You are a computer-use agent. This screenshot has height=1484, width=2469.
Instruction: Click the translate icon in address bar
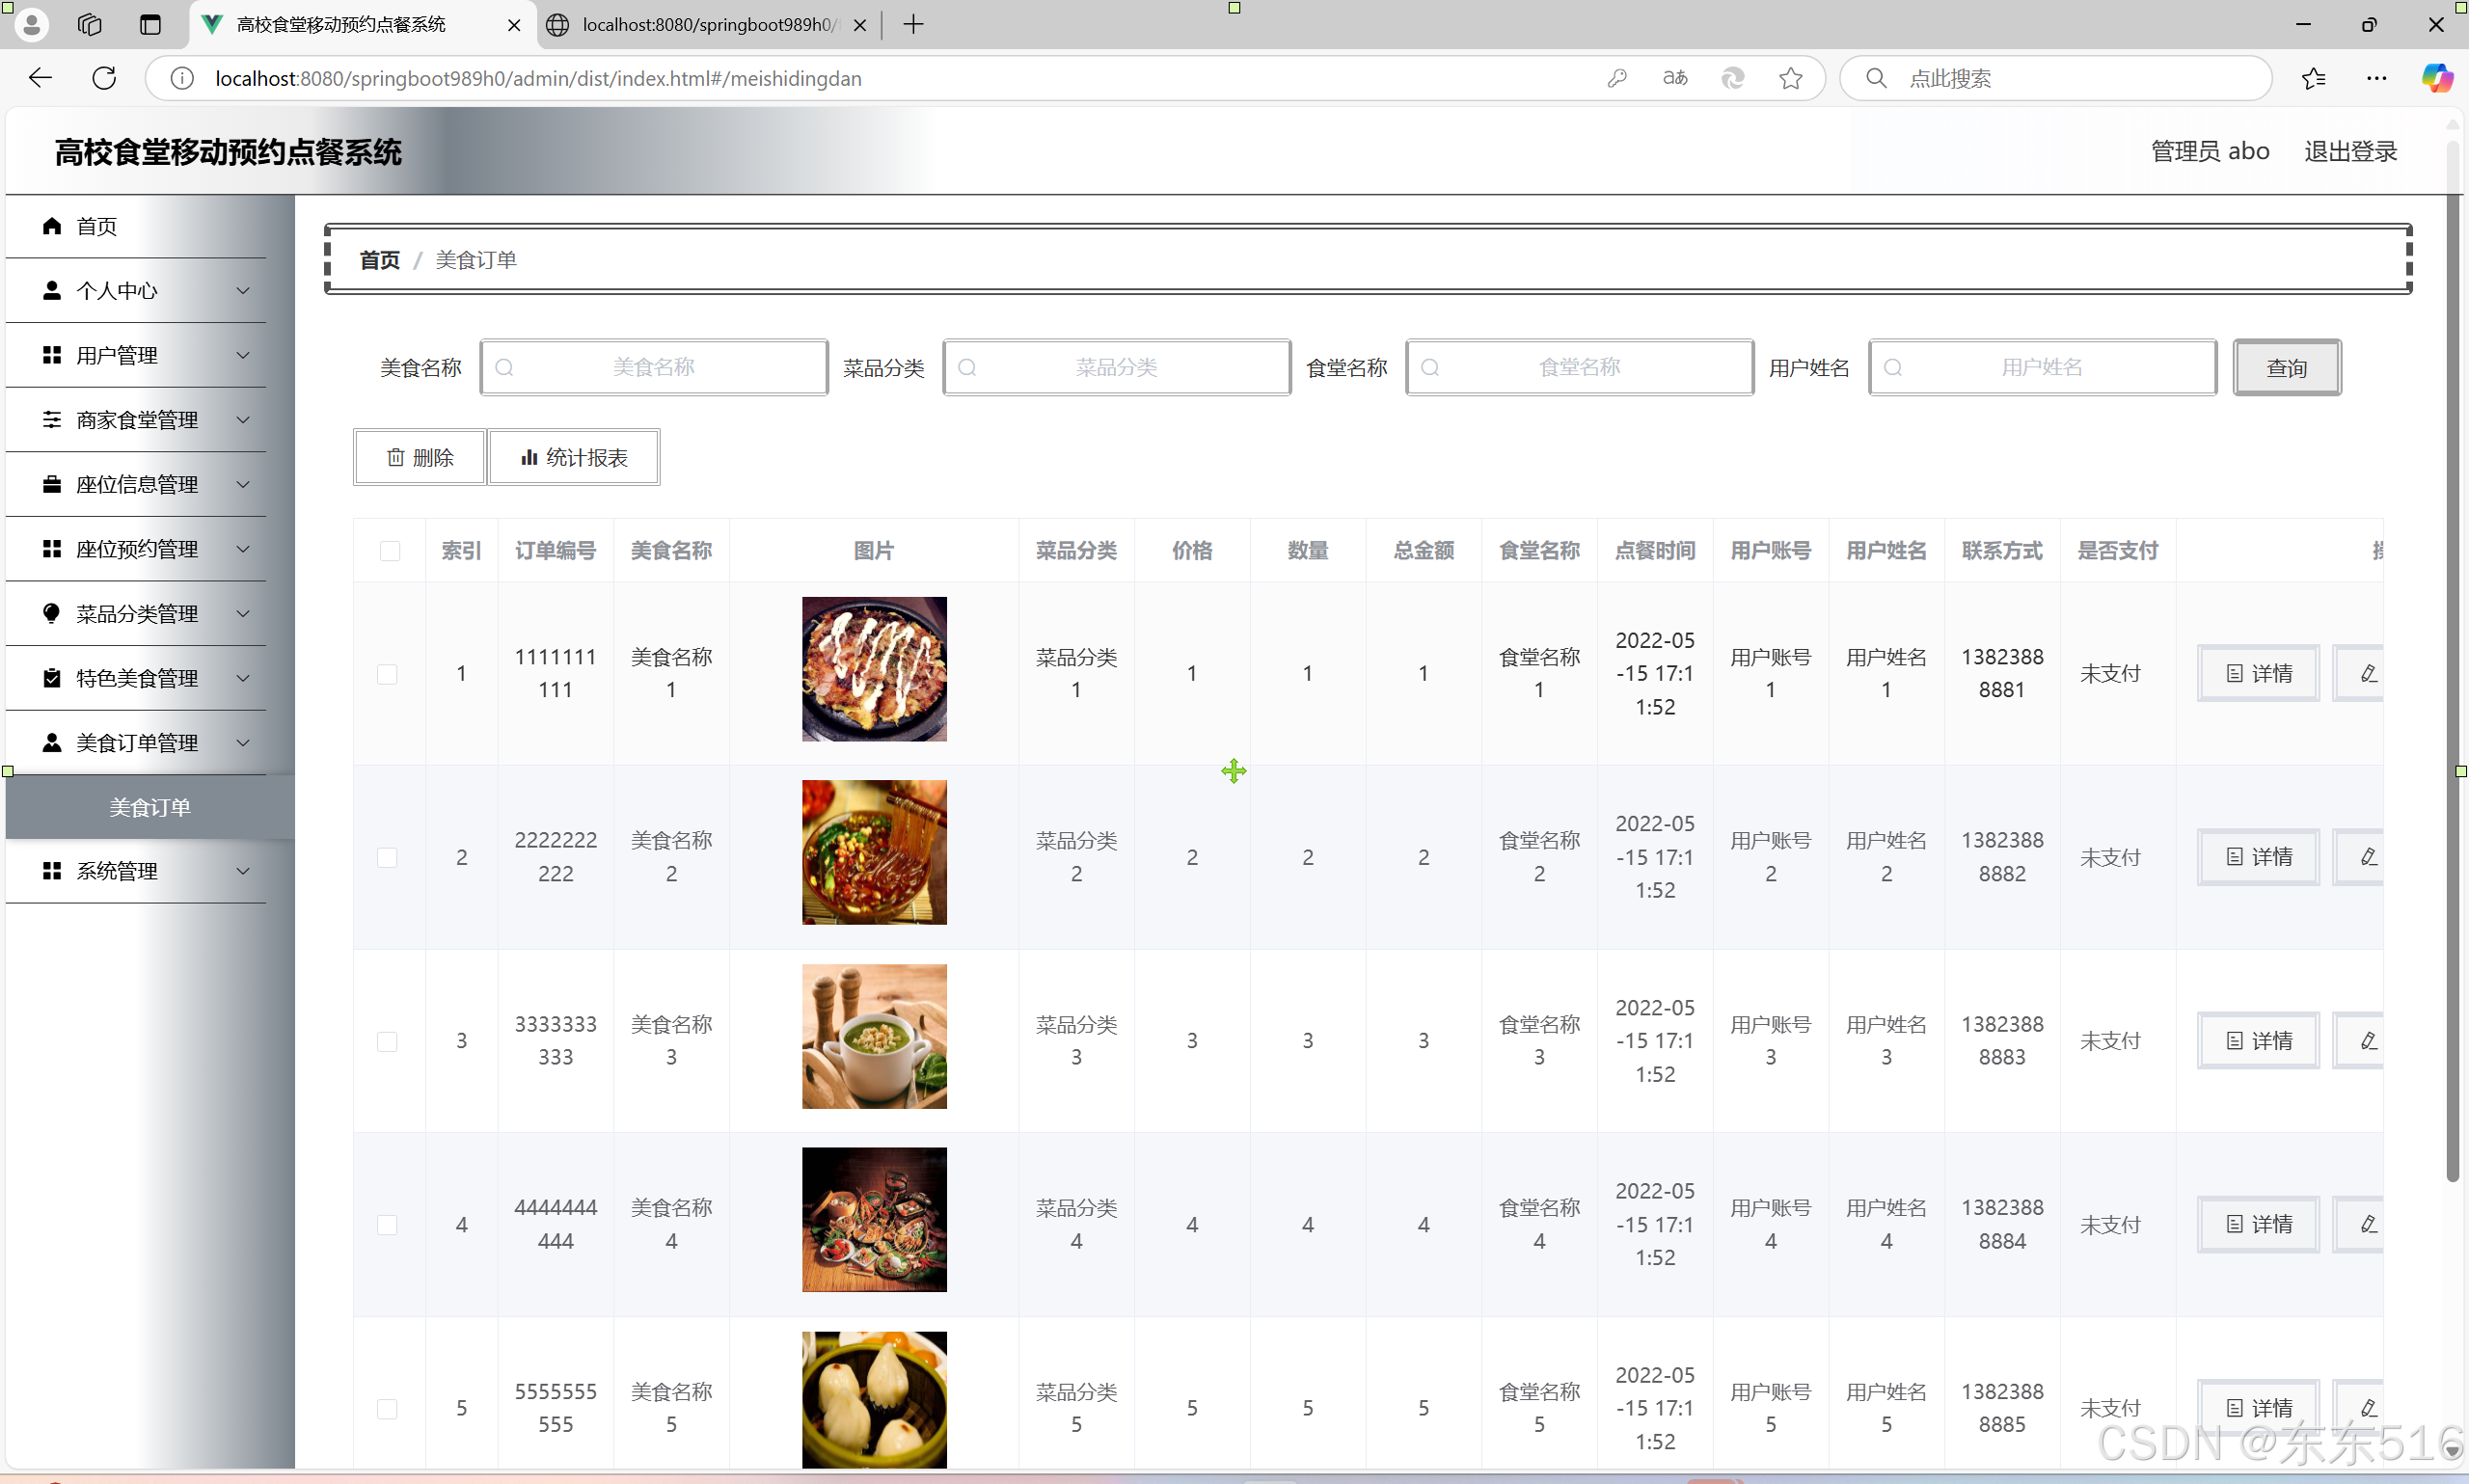coord(1675,78)
